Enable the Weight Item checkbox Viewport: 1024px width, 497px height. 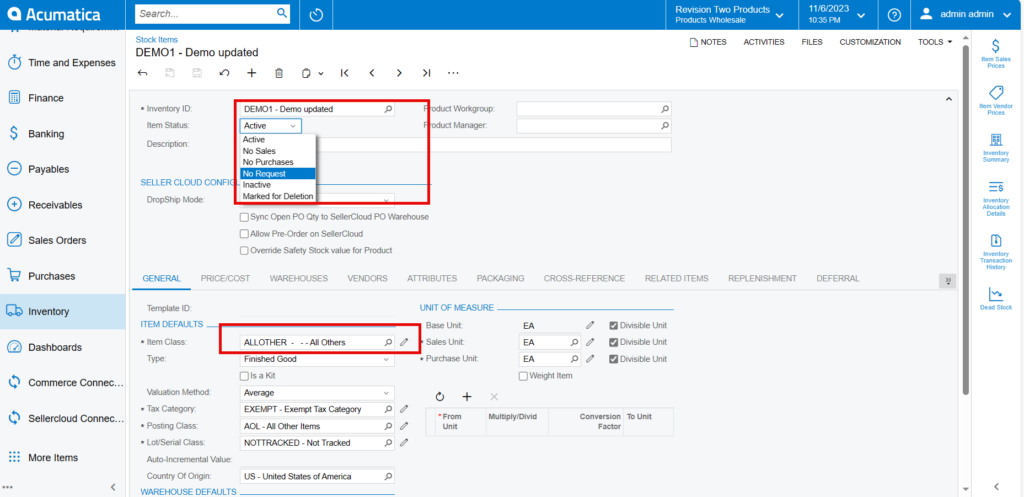click(x=523, y=376)
